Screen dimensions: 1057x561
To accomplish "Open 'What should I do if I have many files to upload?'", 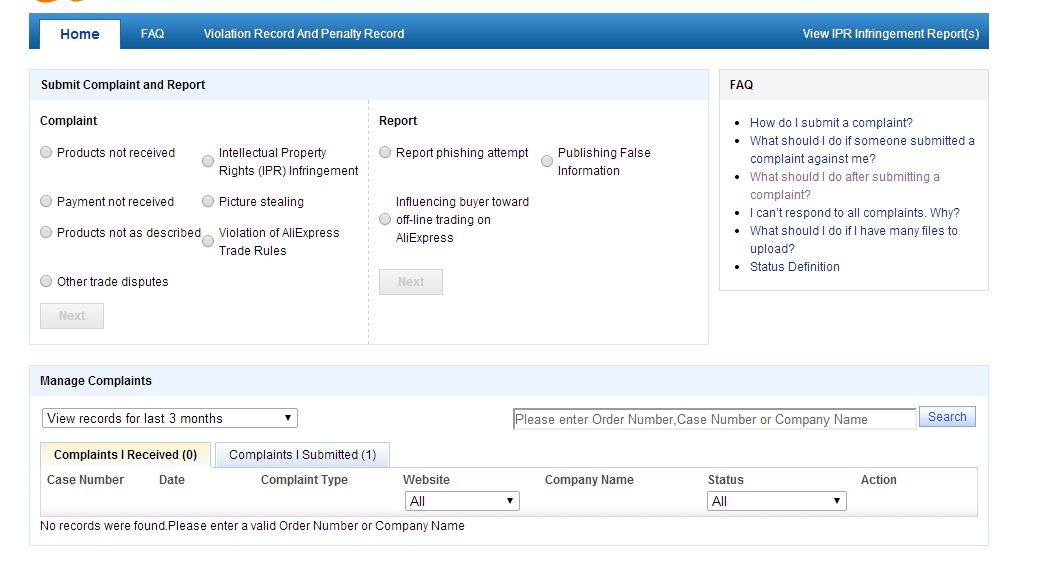I will tap(853, 239).
